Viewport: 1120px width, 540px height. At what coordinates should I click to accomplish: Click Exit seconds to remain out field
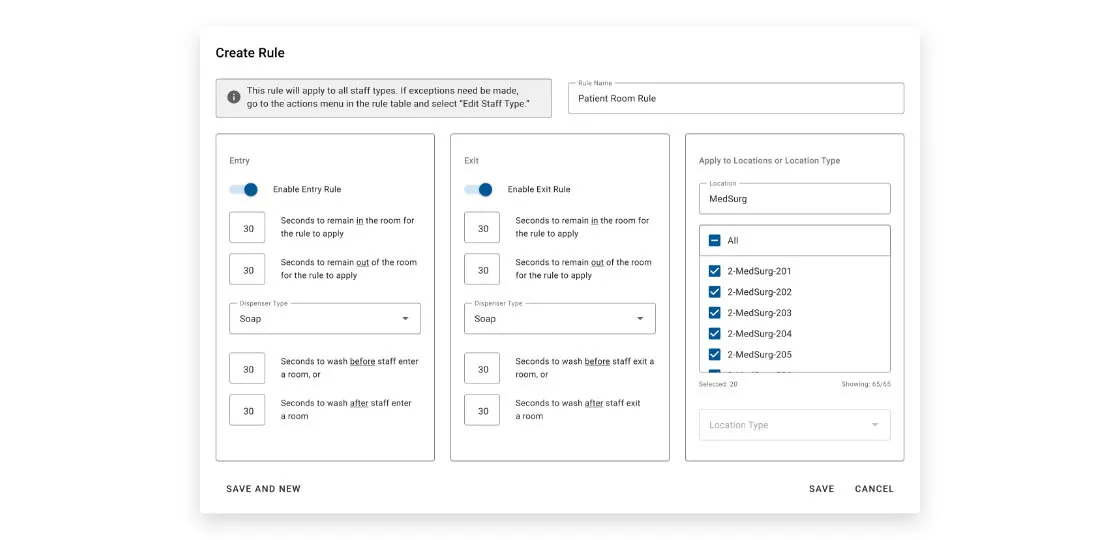pyautogui.click(x=482, y=270)
